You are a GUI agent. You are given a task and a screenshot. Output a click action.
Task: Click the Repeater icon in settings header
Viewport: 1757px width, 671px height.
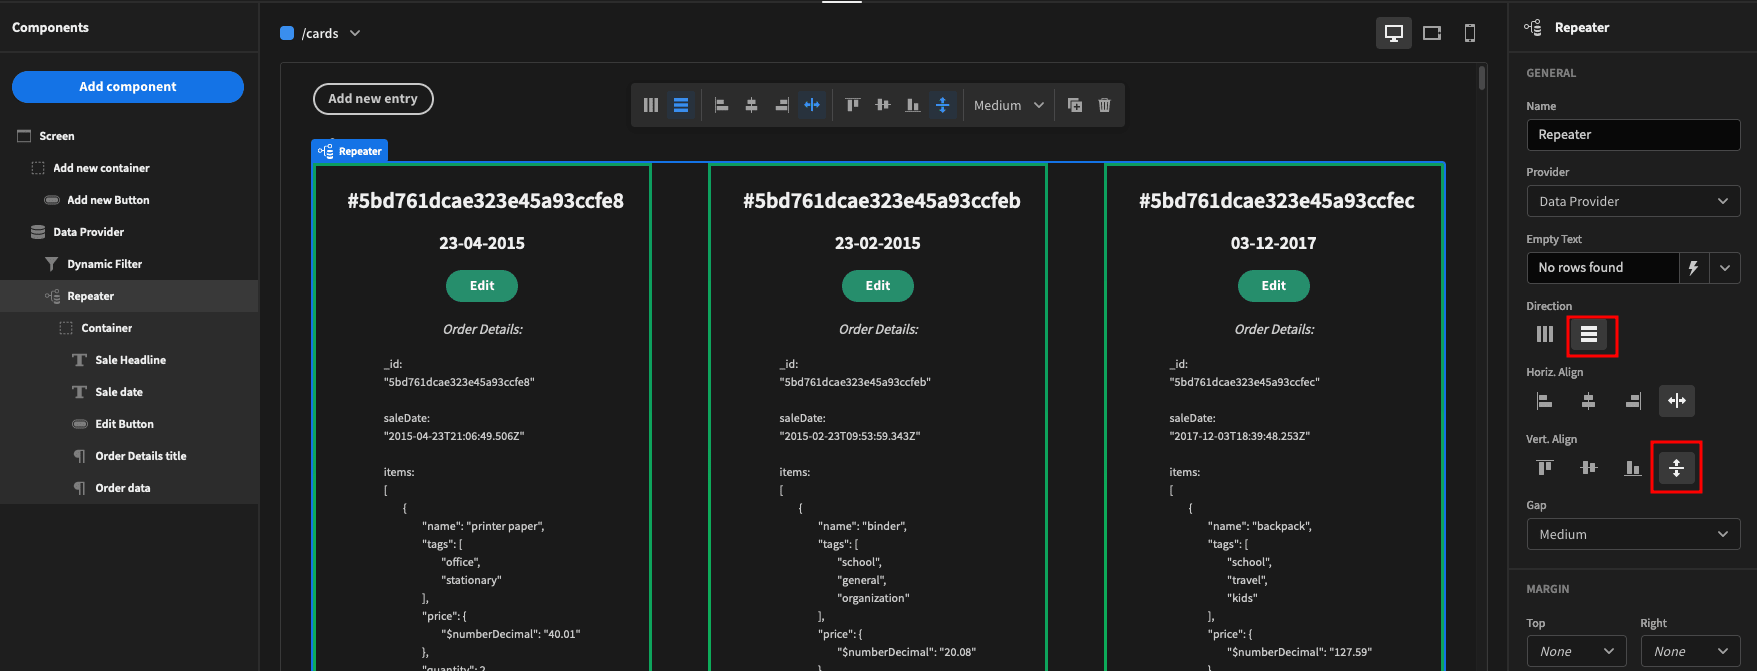[1533, 28]
